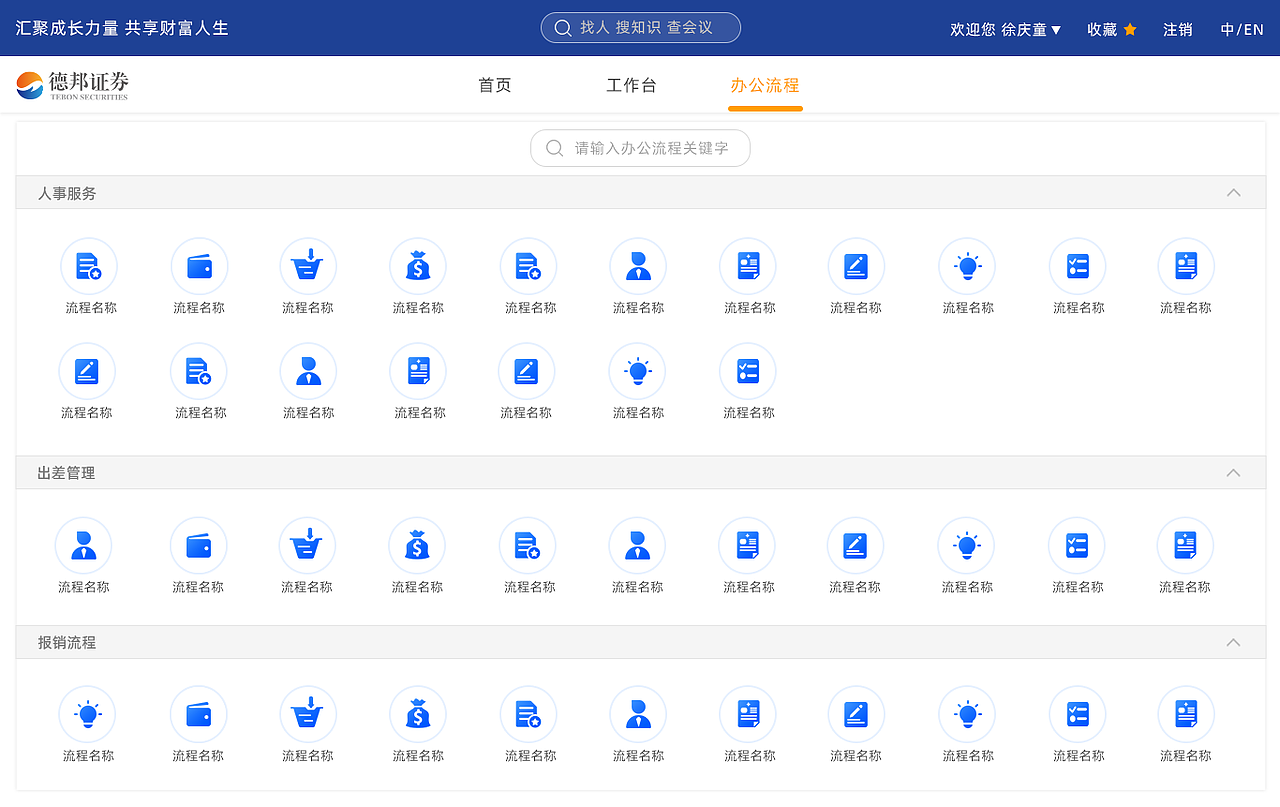Open the shopping basket process under 人事服务

click(x=308, y=266)
